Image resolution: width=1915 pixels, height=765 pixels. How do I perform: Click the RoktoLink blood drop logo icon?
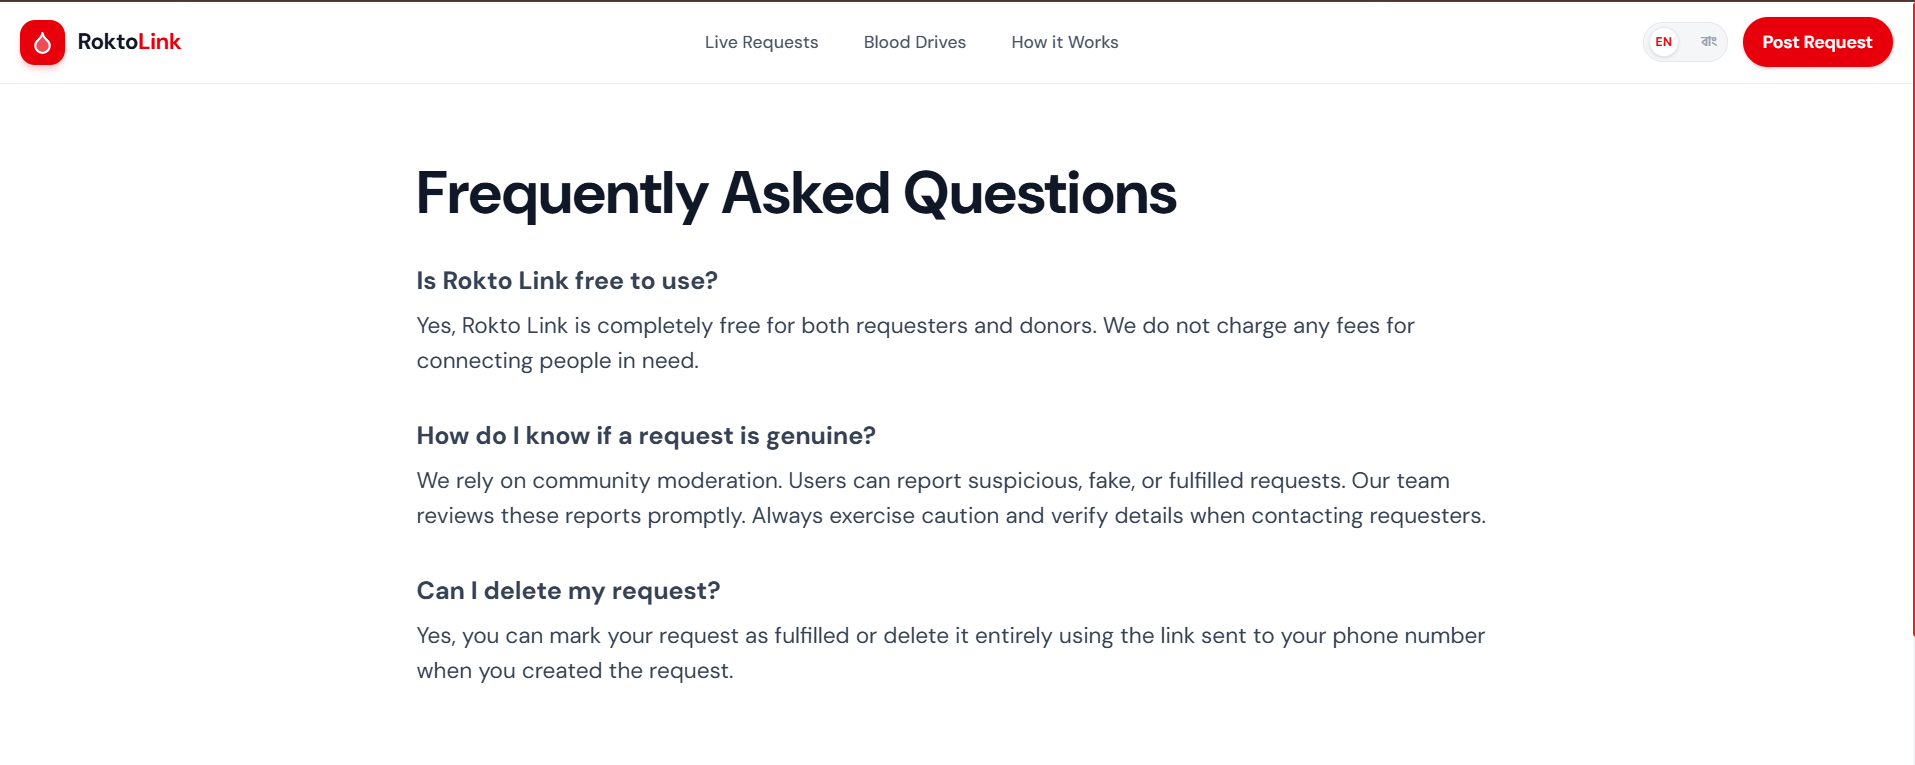click(42, 42)
